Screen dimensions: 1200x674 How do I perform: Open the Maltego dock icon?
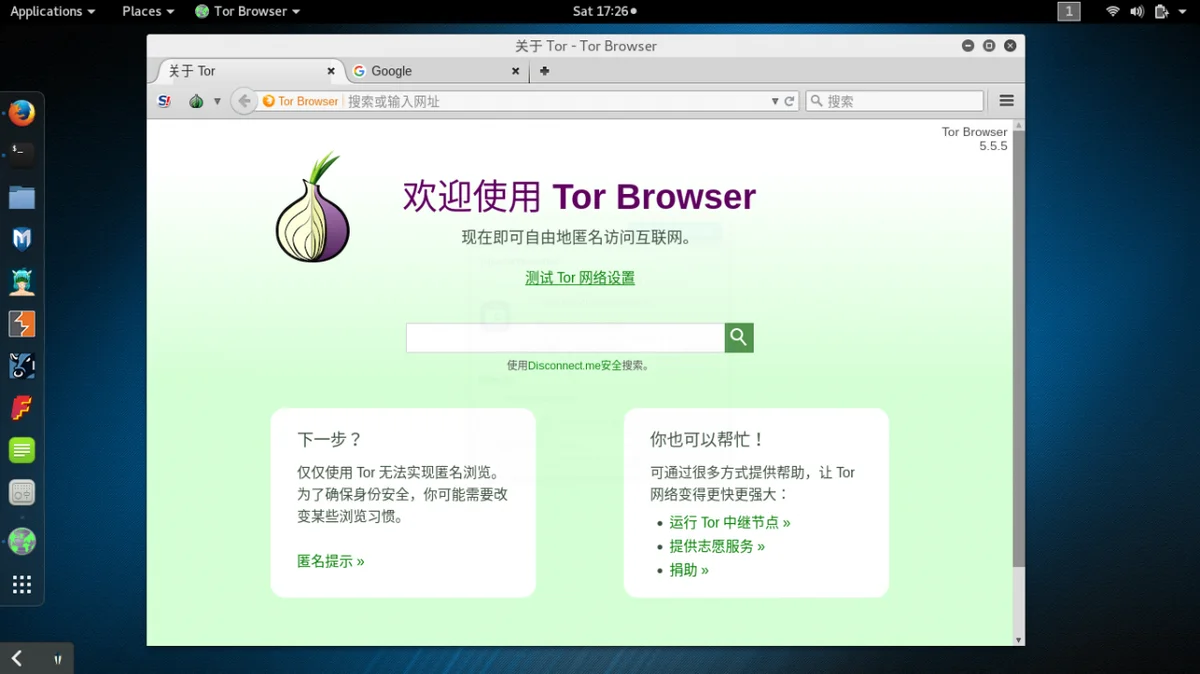[x=22, y=366]
